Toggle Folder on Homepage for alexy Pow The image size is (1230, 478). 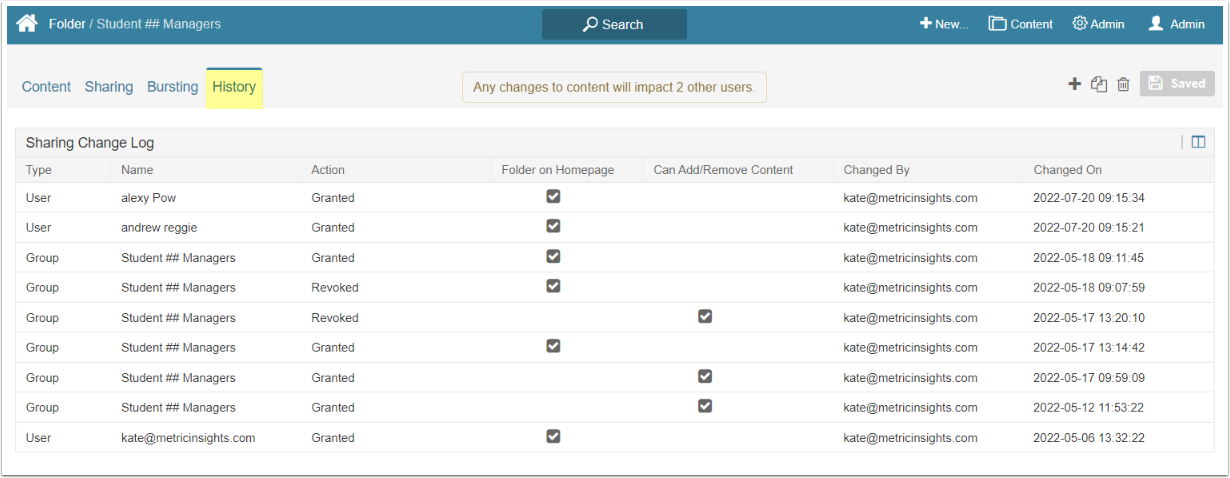coord(553,196)
